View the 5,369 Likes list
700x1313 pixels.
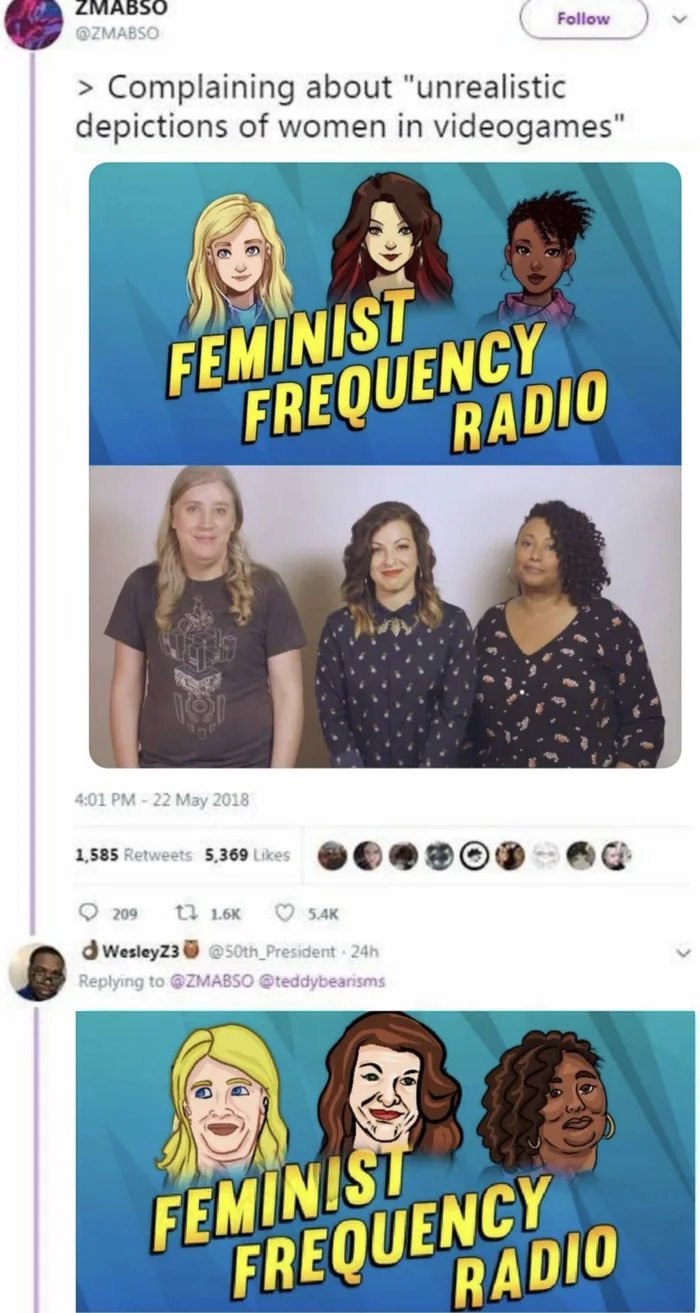coord(247,855)
